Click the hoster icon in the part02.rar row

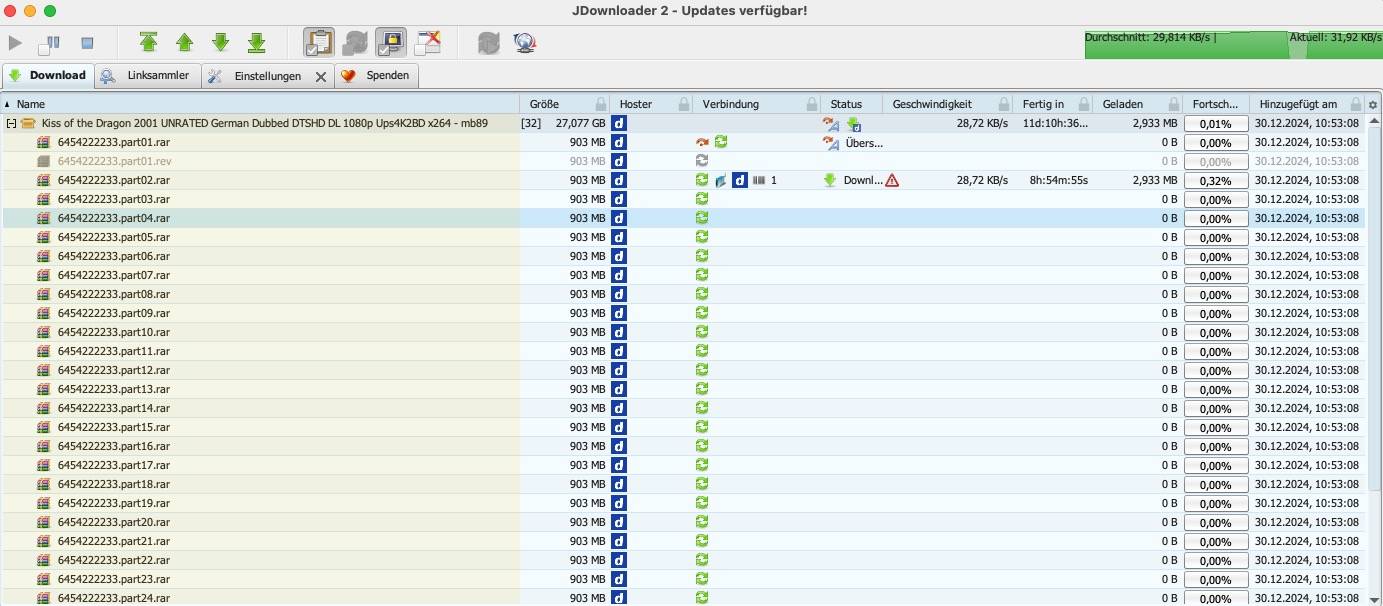click(x=619, y=181)
